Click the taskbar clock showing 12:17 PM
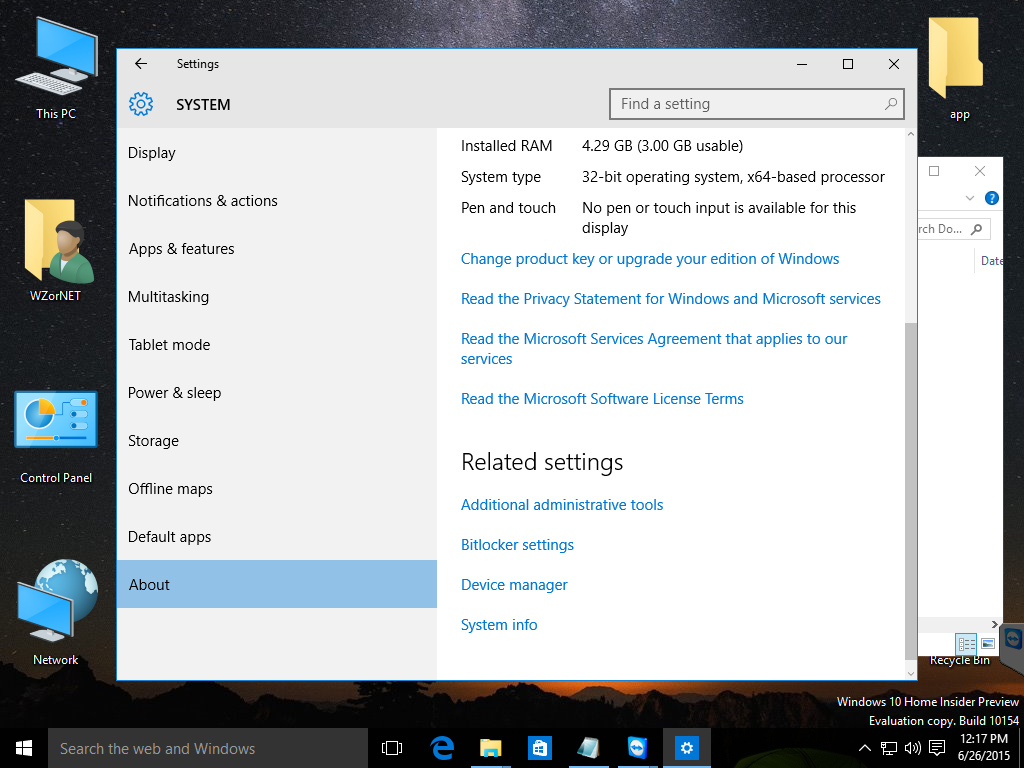1024x768 pixels. tap(984, 739)
